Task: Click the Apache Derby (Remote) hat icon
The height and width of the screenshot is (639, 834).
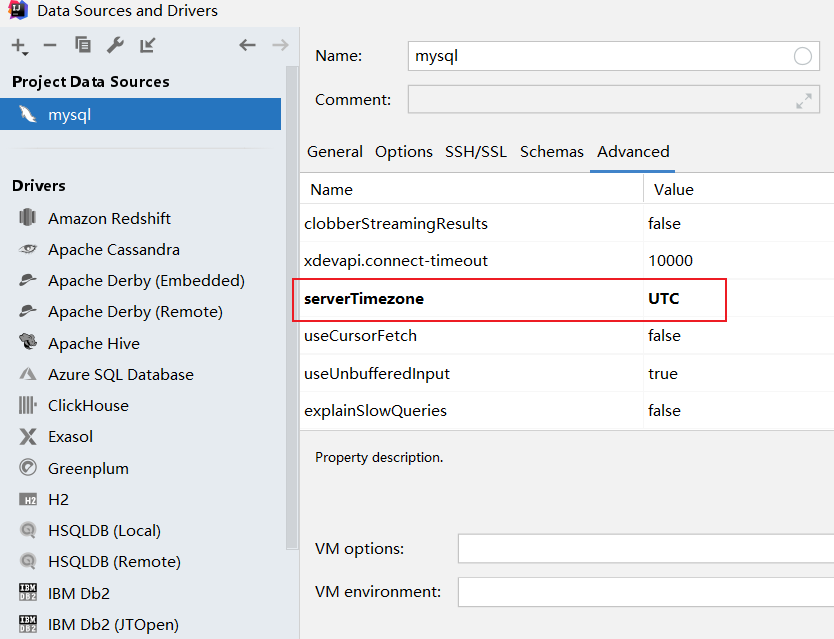Action: click(x=28, y=311)
